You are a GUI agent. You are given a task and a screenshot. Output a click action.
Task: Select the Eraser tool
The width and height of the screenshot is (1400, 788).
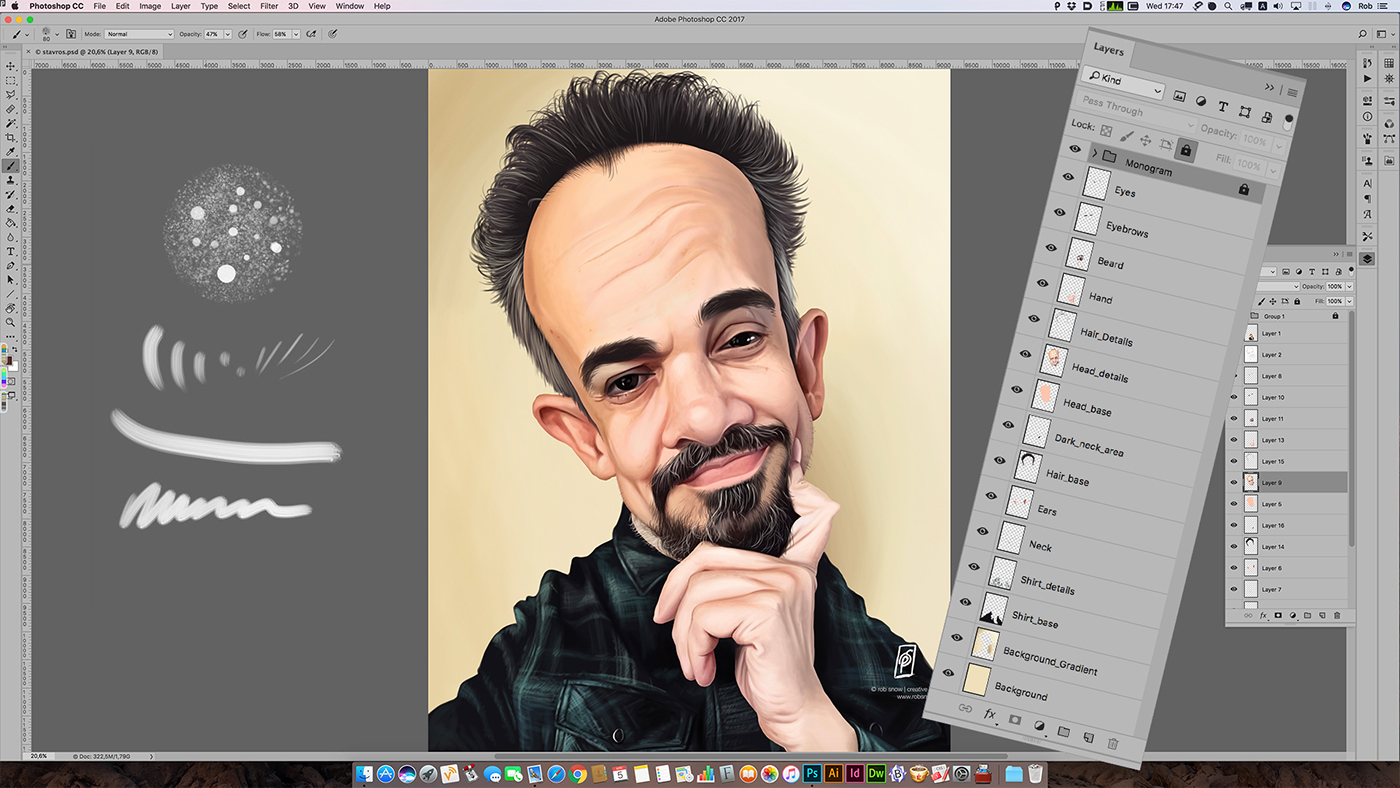click(11, 209)
